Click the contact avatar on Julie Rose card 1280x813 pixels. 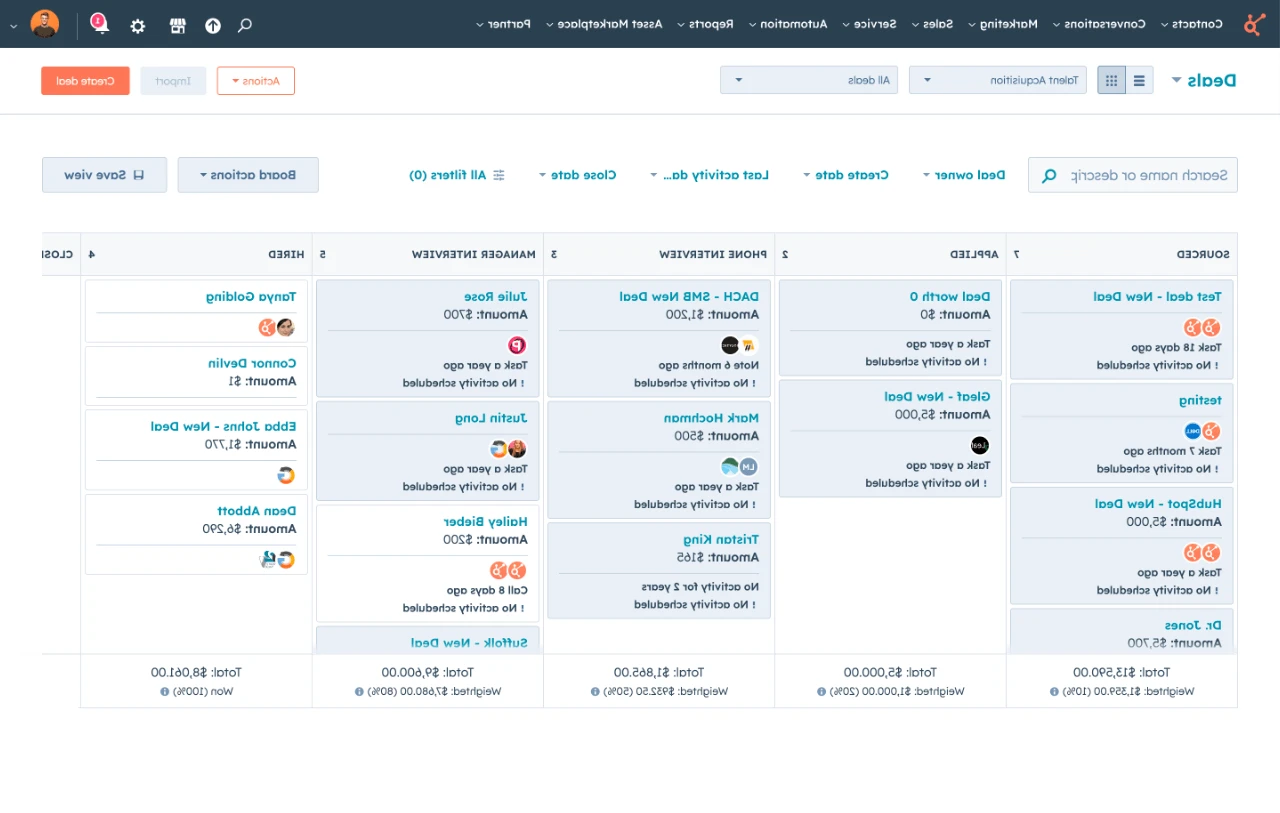tap(517, 345)
